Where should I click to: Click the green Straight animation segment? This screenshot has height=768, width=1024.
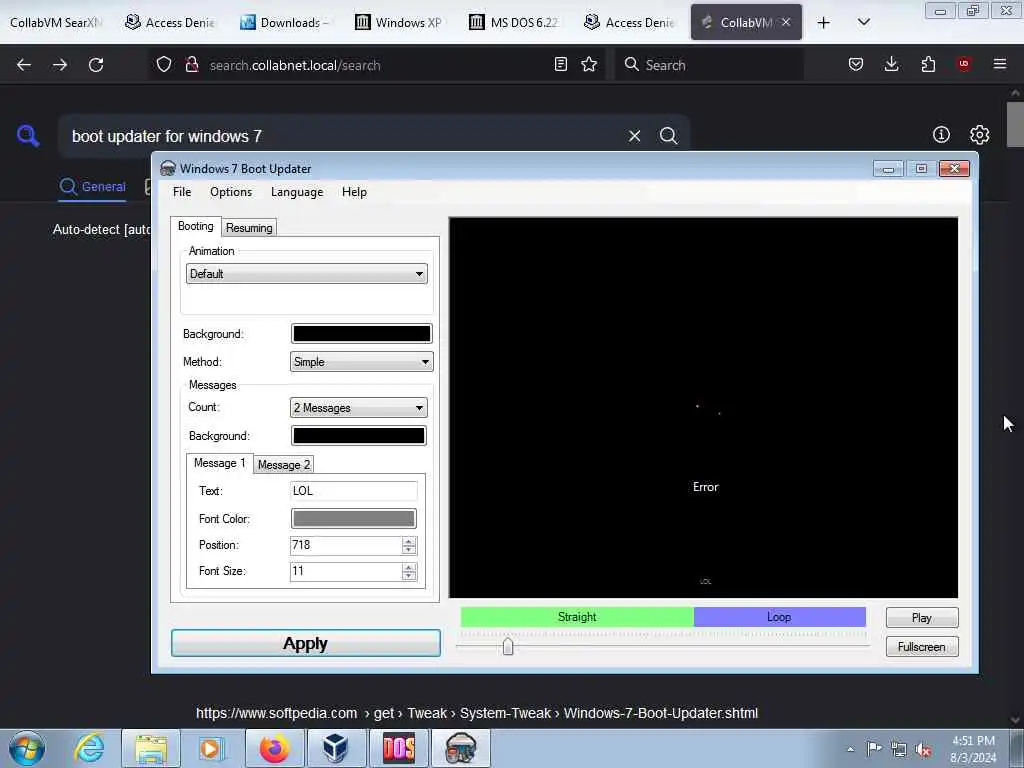click(x=577, y=616)
